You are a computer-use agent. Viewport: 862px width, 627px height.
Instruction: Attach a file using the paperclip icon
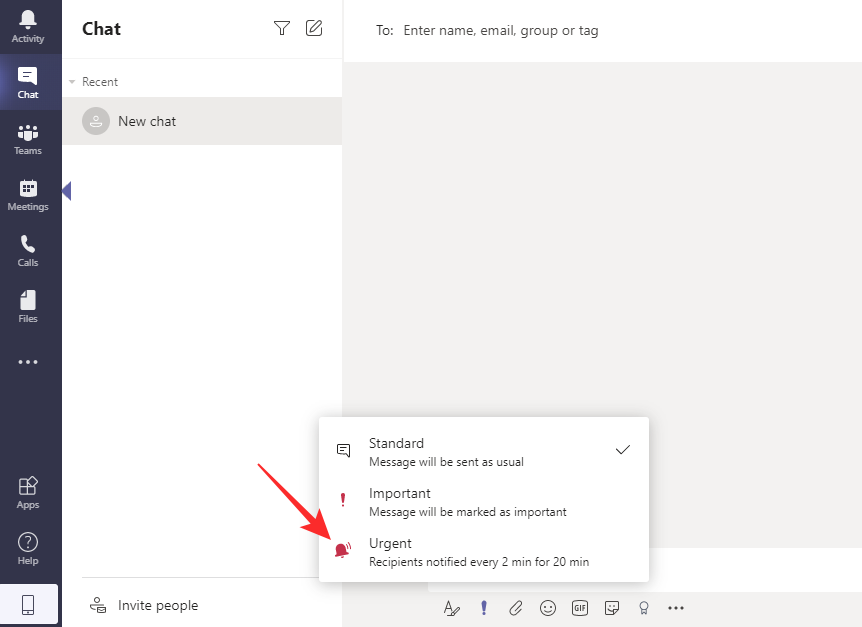tap(516, 607)
